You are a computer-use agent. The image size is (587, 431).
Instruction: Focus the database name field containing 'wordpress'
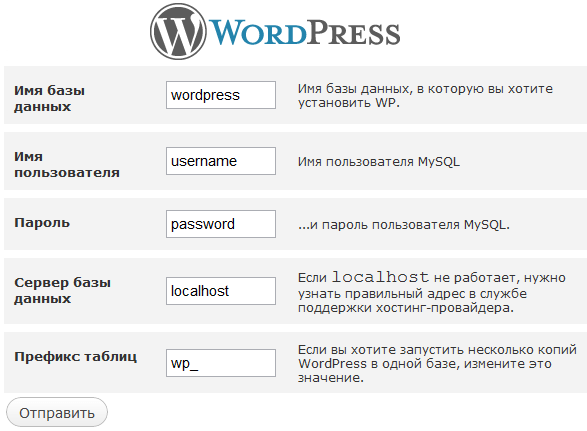(221, 95)
